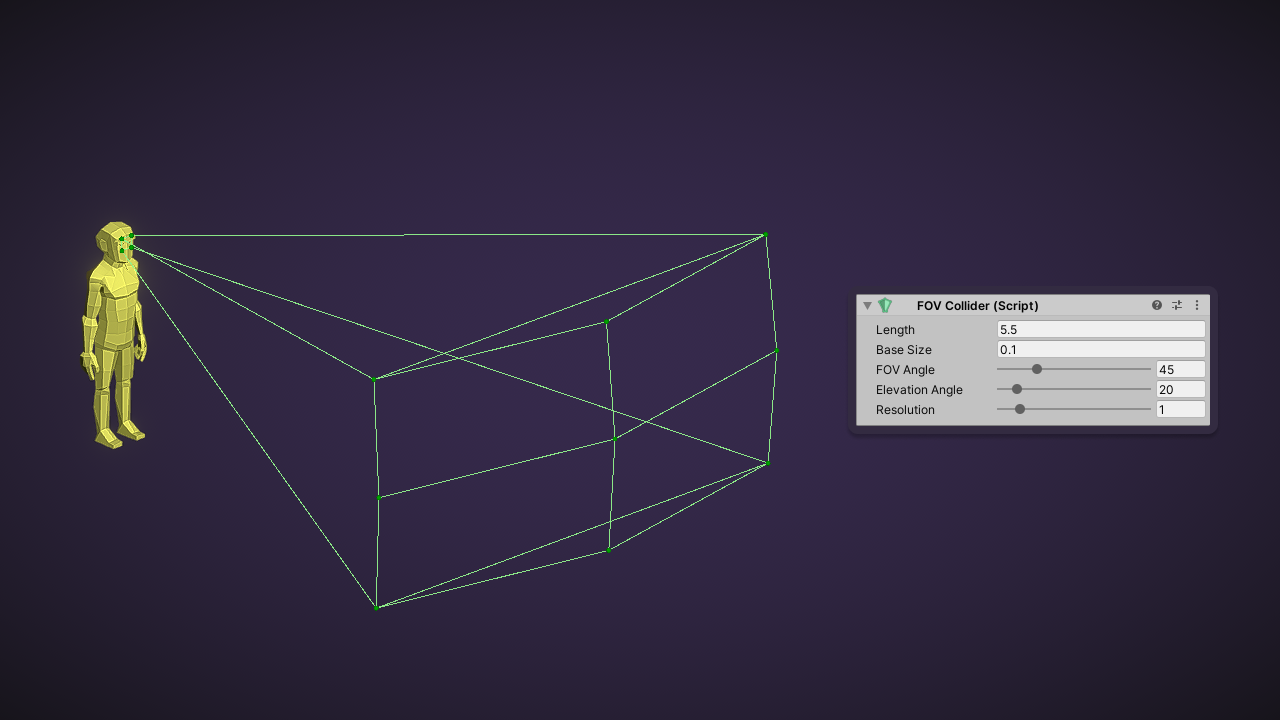Click the Resolution number field showing 1
Screen dimensions: 1280x720
click(x=1180, y=409)
